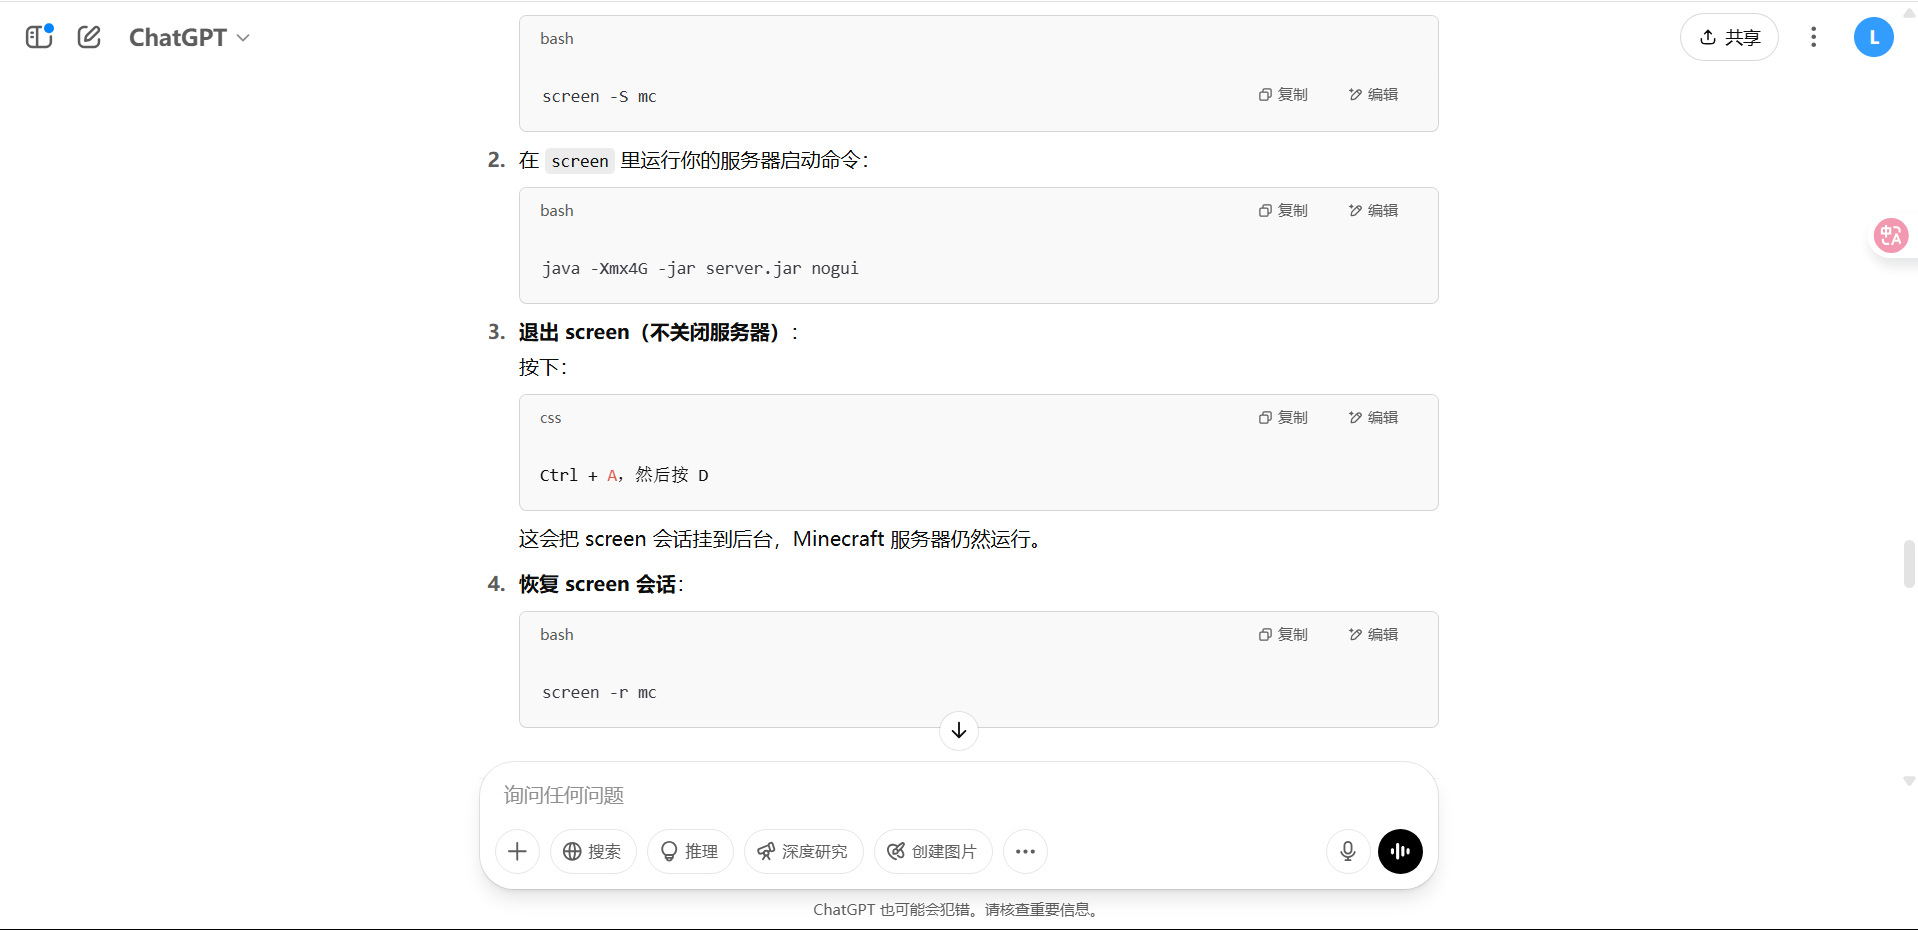Start a new chat with pencil icon
The width and height of the screenshot is (1918, 930).
click(89, 37)
